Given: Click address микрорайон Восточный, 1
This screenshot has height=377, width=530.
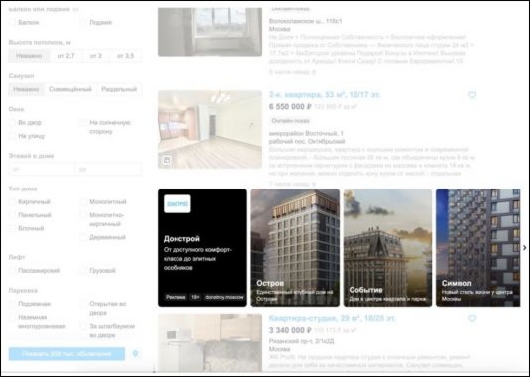Looking at the screenshot, I should (x=306, y=134).
